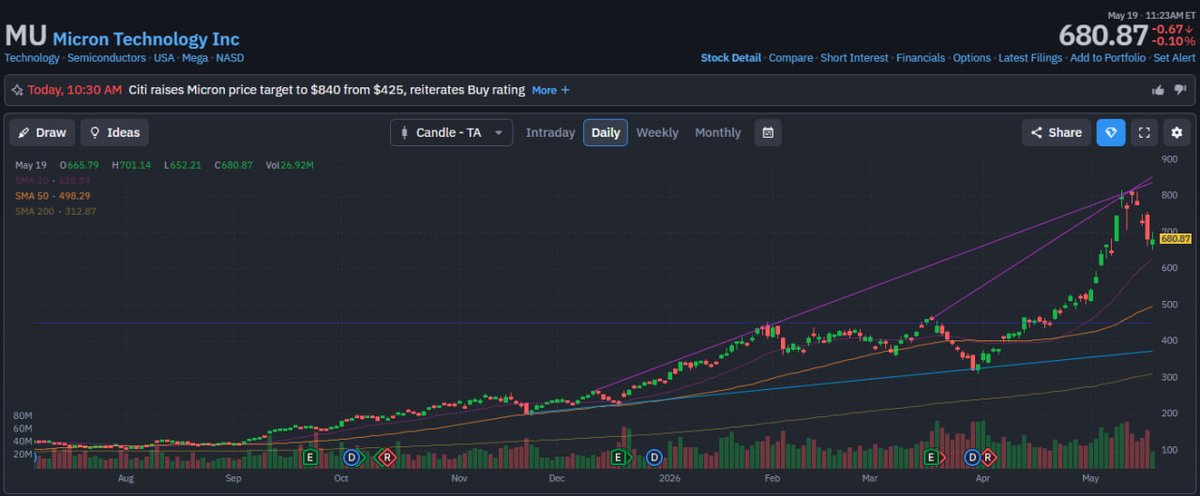Expand the Candle - TA chart type dropdown
Image resolution: width=1200 pixels, height=496 pixels.
pos(451,132)
